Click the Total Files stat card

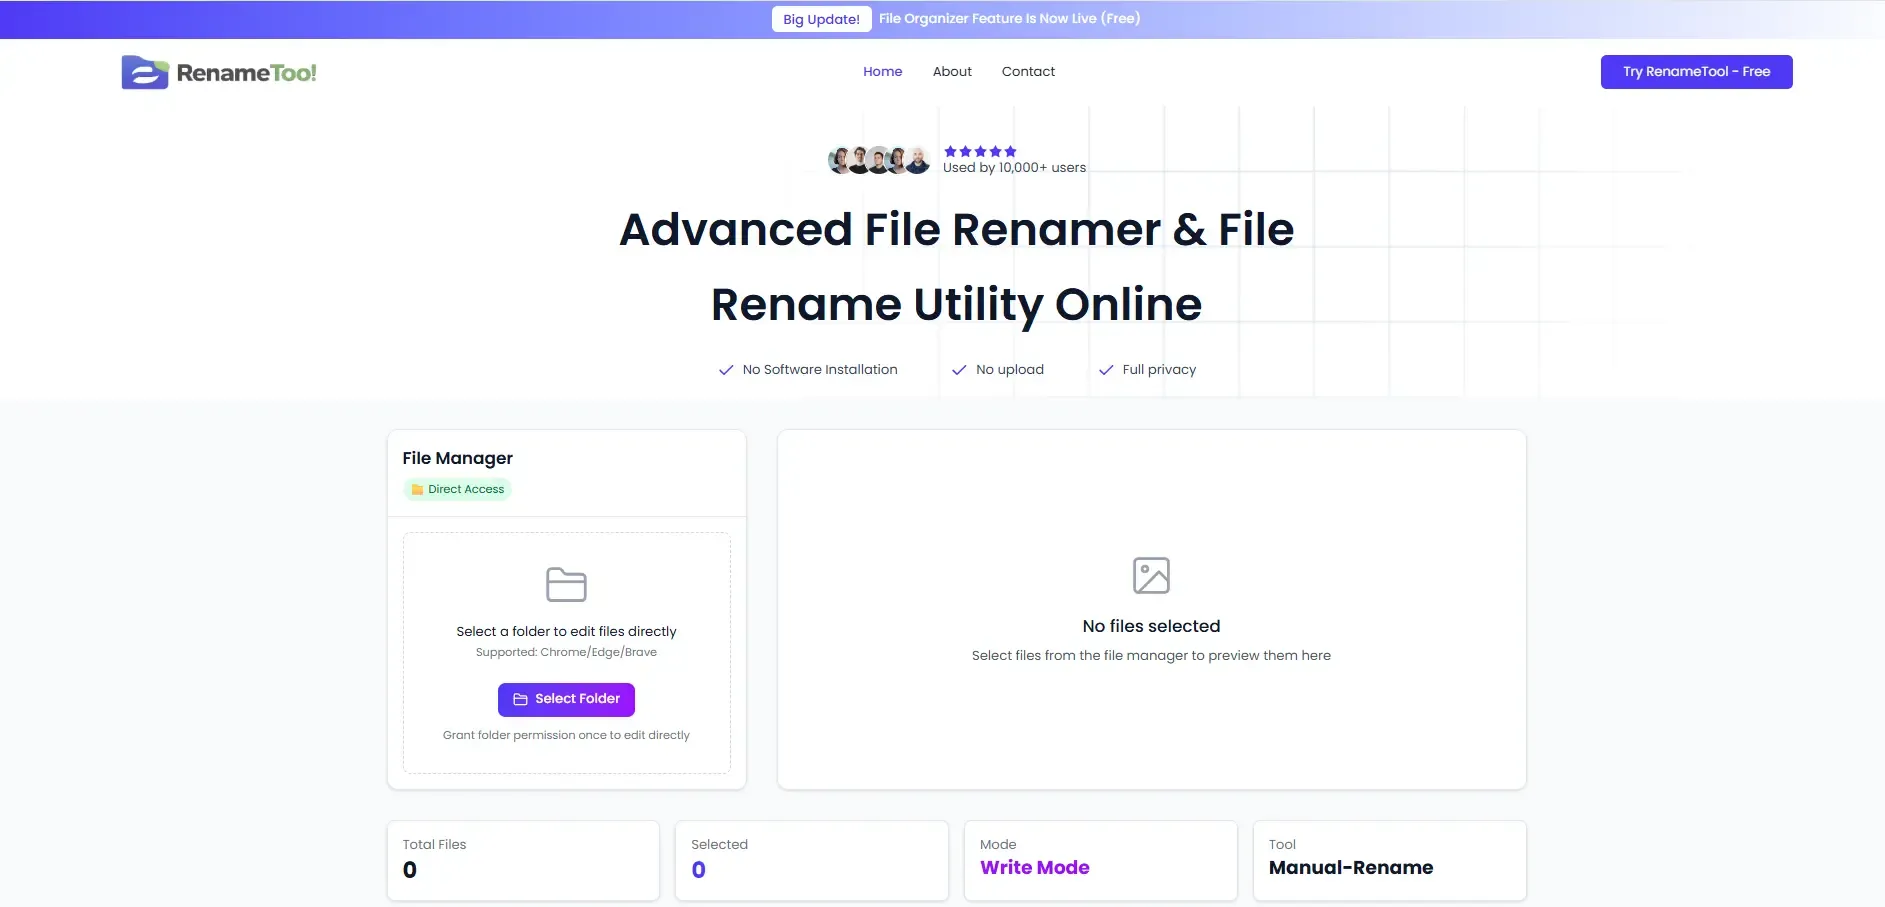[523, 860]
